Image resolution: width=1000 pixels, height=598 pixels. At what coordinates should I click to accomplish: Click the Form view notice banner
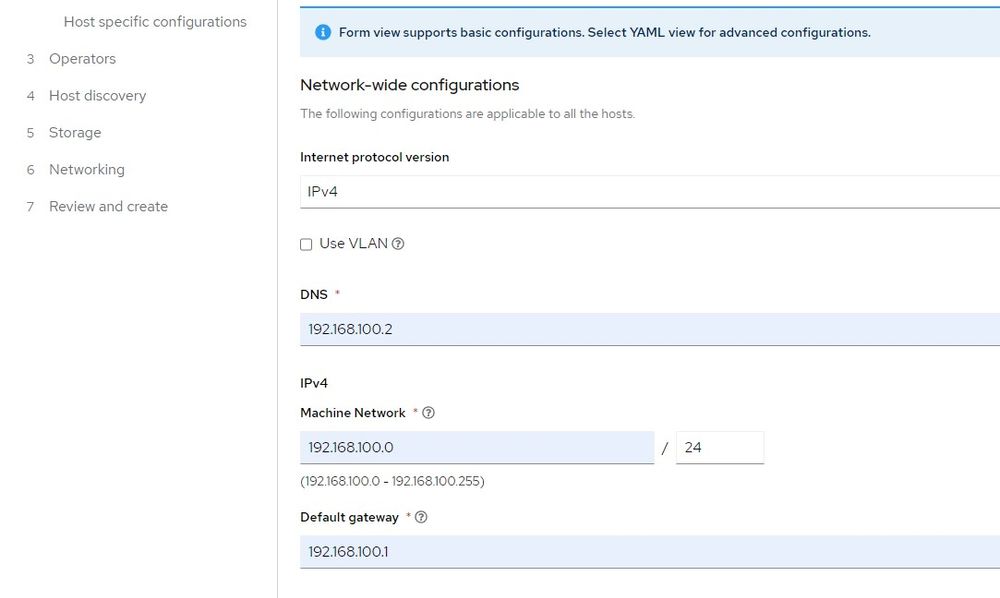(650, 32)
